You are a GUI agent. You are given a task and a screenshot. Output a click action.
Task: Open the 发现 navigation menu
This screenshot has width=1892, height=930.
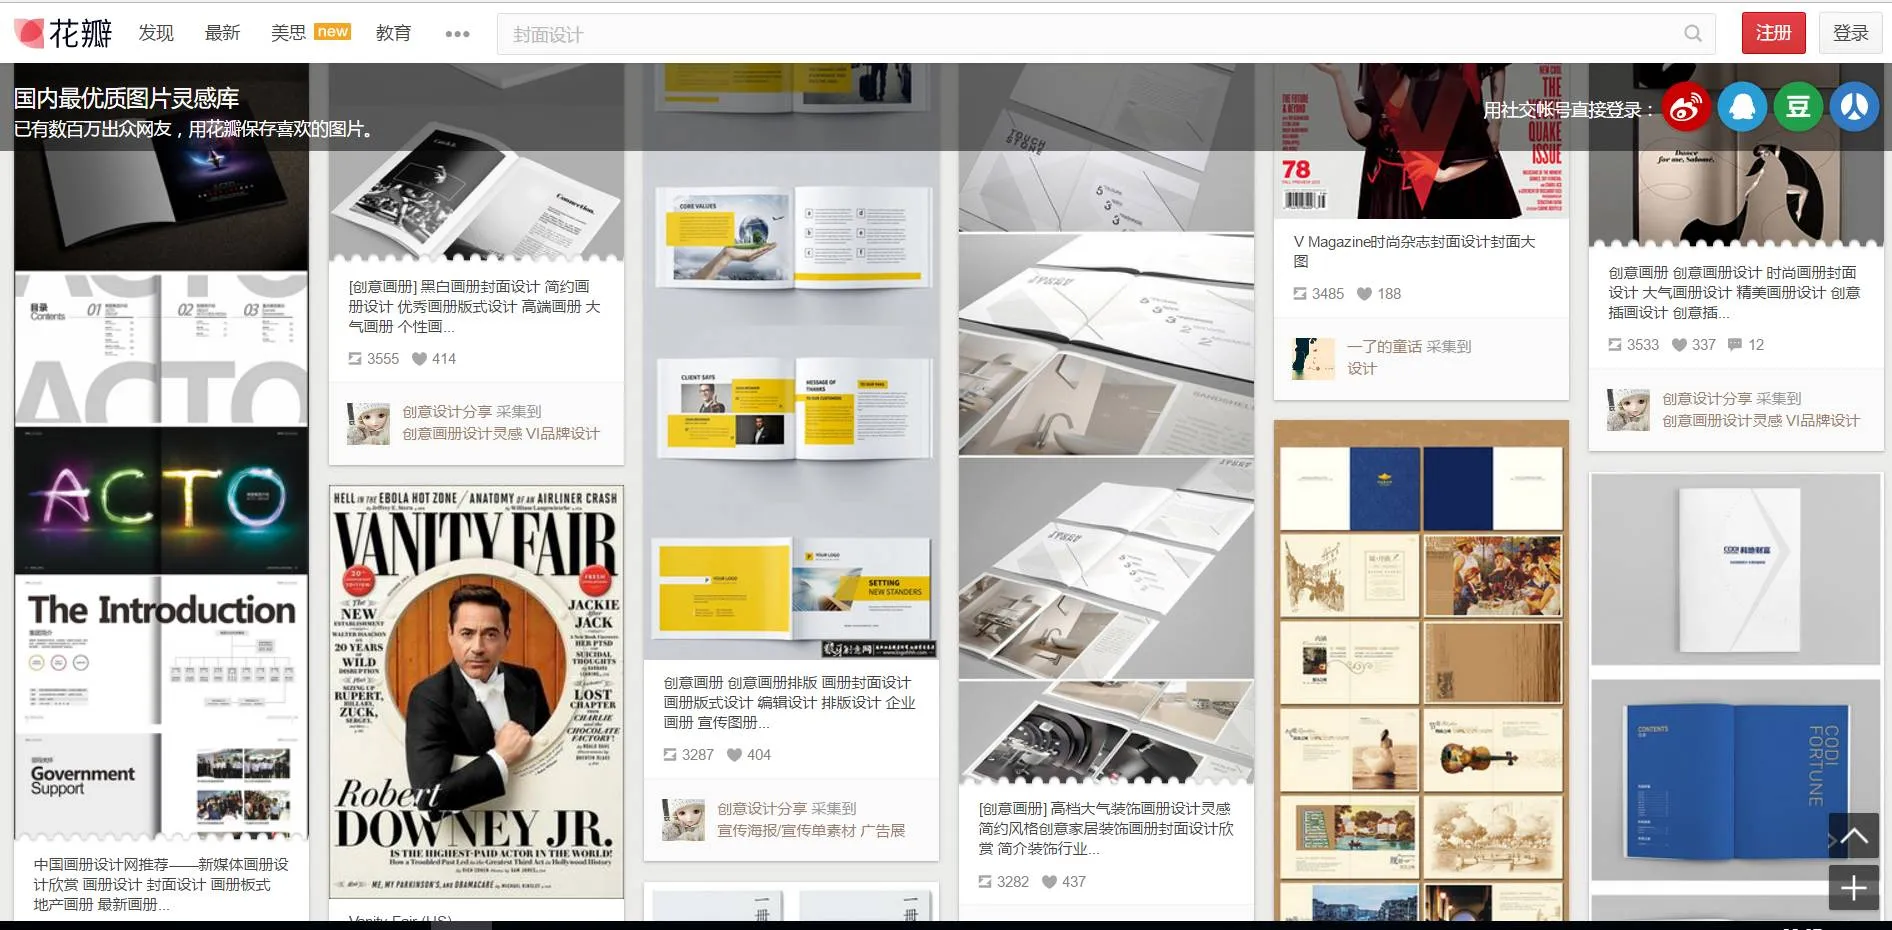point(156,33)
